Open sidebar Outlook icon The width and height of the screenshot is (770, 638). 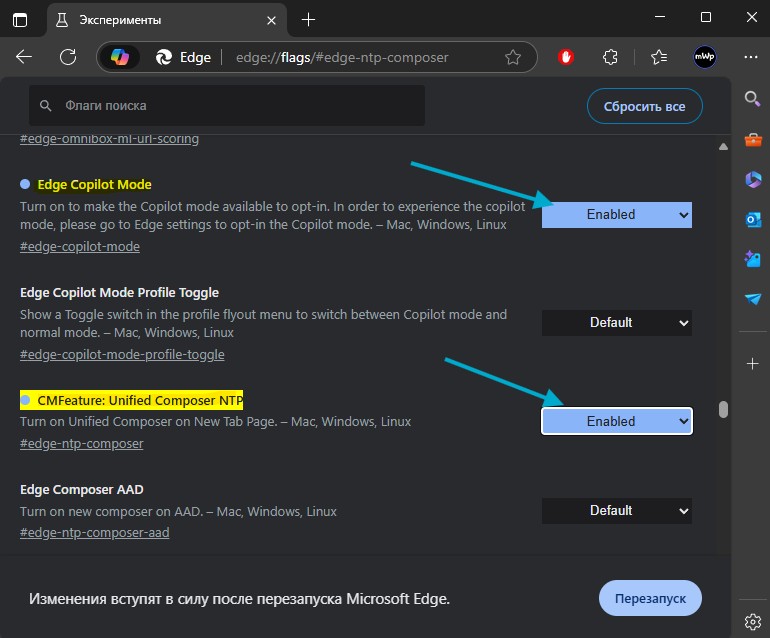coord(753,220)
